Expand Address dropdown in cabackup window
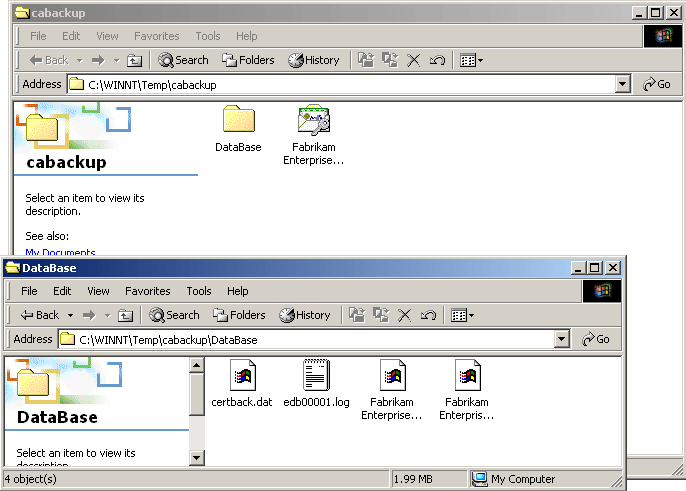The height and width of the screenshot is (491, 686). [623, 85]
